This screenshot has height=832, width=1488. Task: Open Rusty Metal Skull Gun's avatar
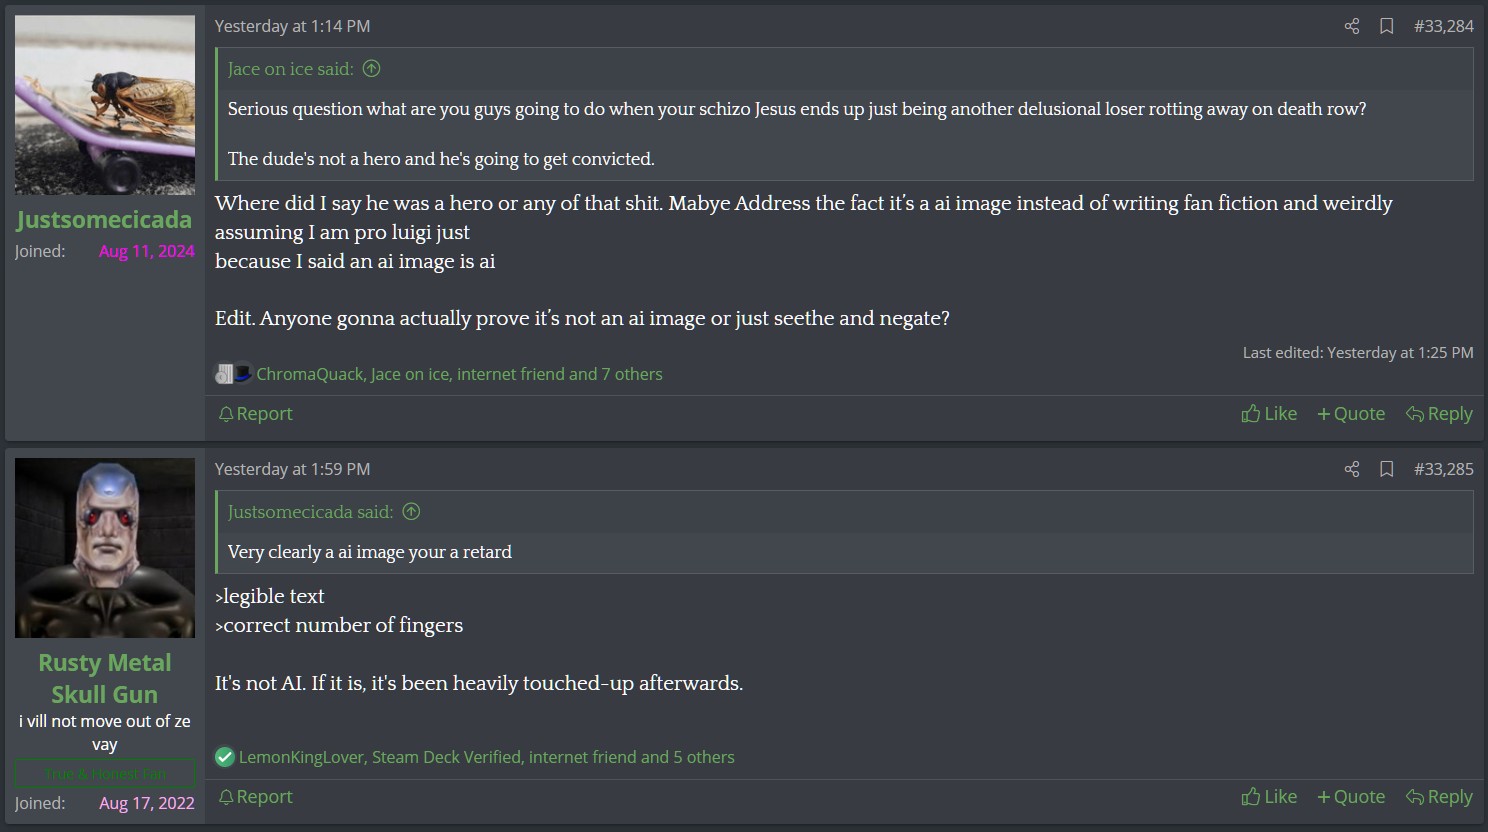point(105,548)
